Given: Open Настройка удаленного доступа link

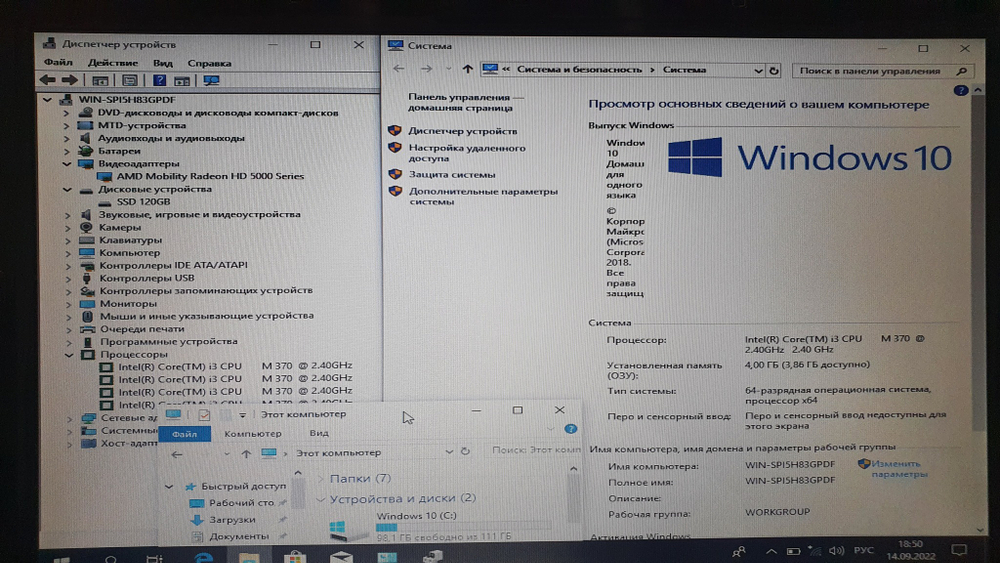Looking at the screenshot, I should pos(467,153).
